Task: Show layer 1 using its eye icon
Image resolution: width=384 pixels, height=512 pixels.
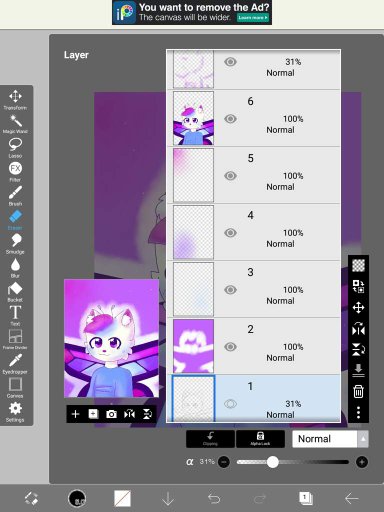Action: (230, 404)
